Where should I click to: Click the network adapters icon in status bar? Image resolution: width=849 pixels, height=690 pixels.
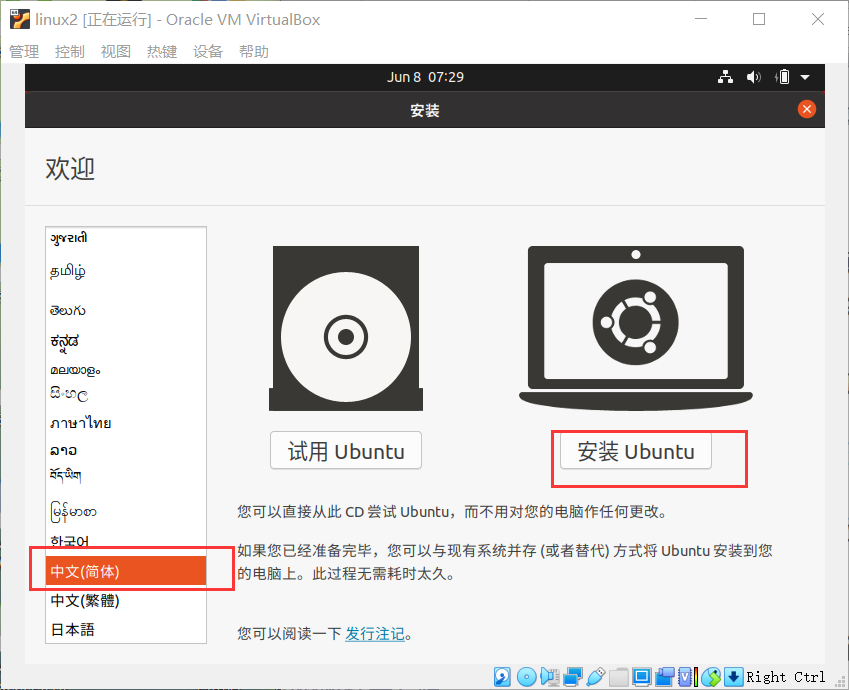coord(572,677)
